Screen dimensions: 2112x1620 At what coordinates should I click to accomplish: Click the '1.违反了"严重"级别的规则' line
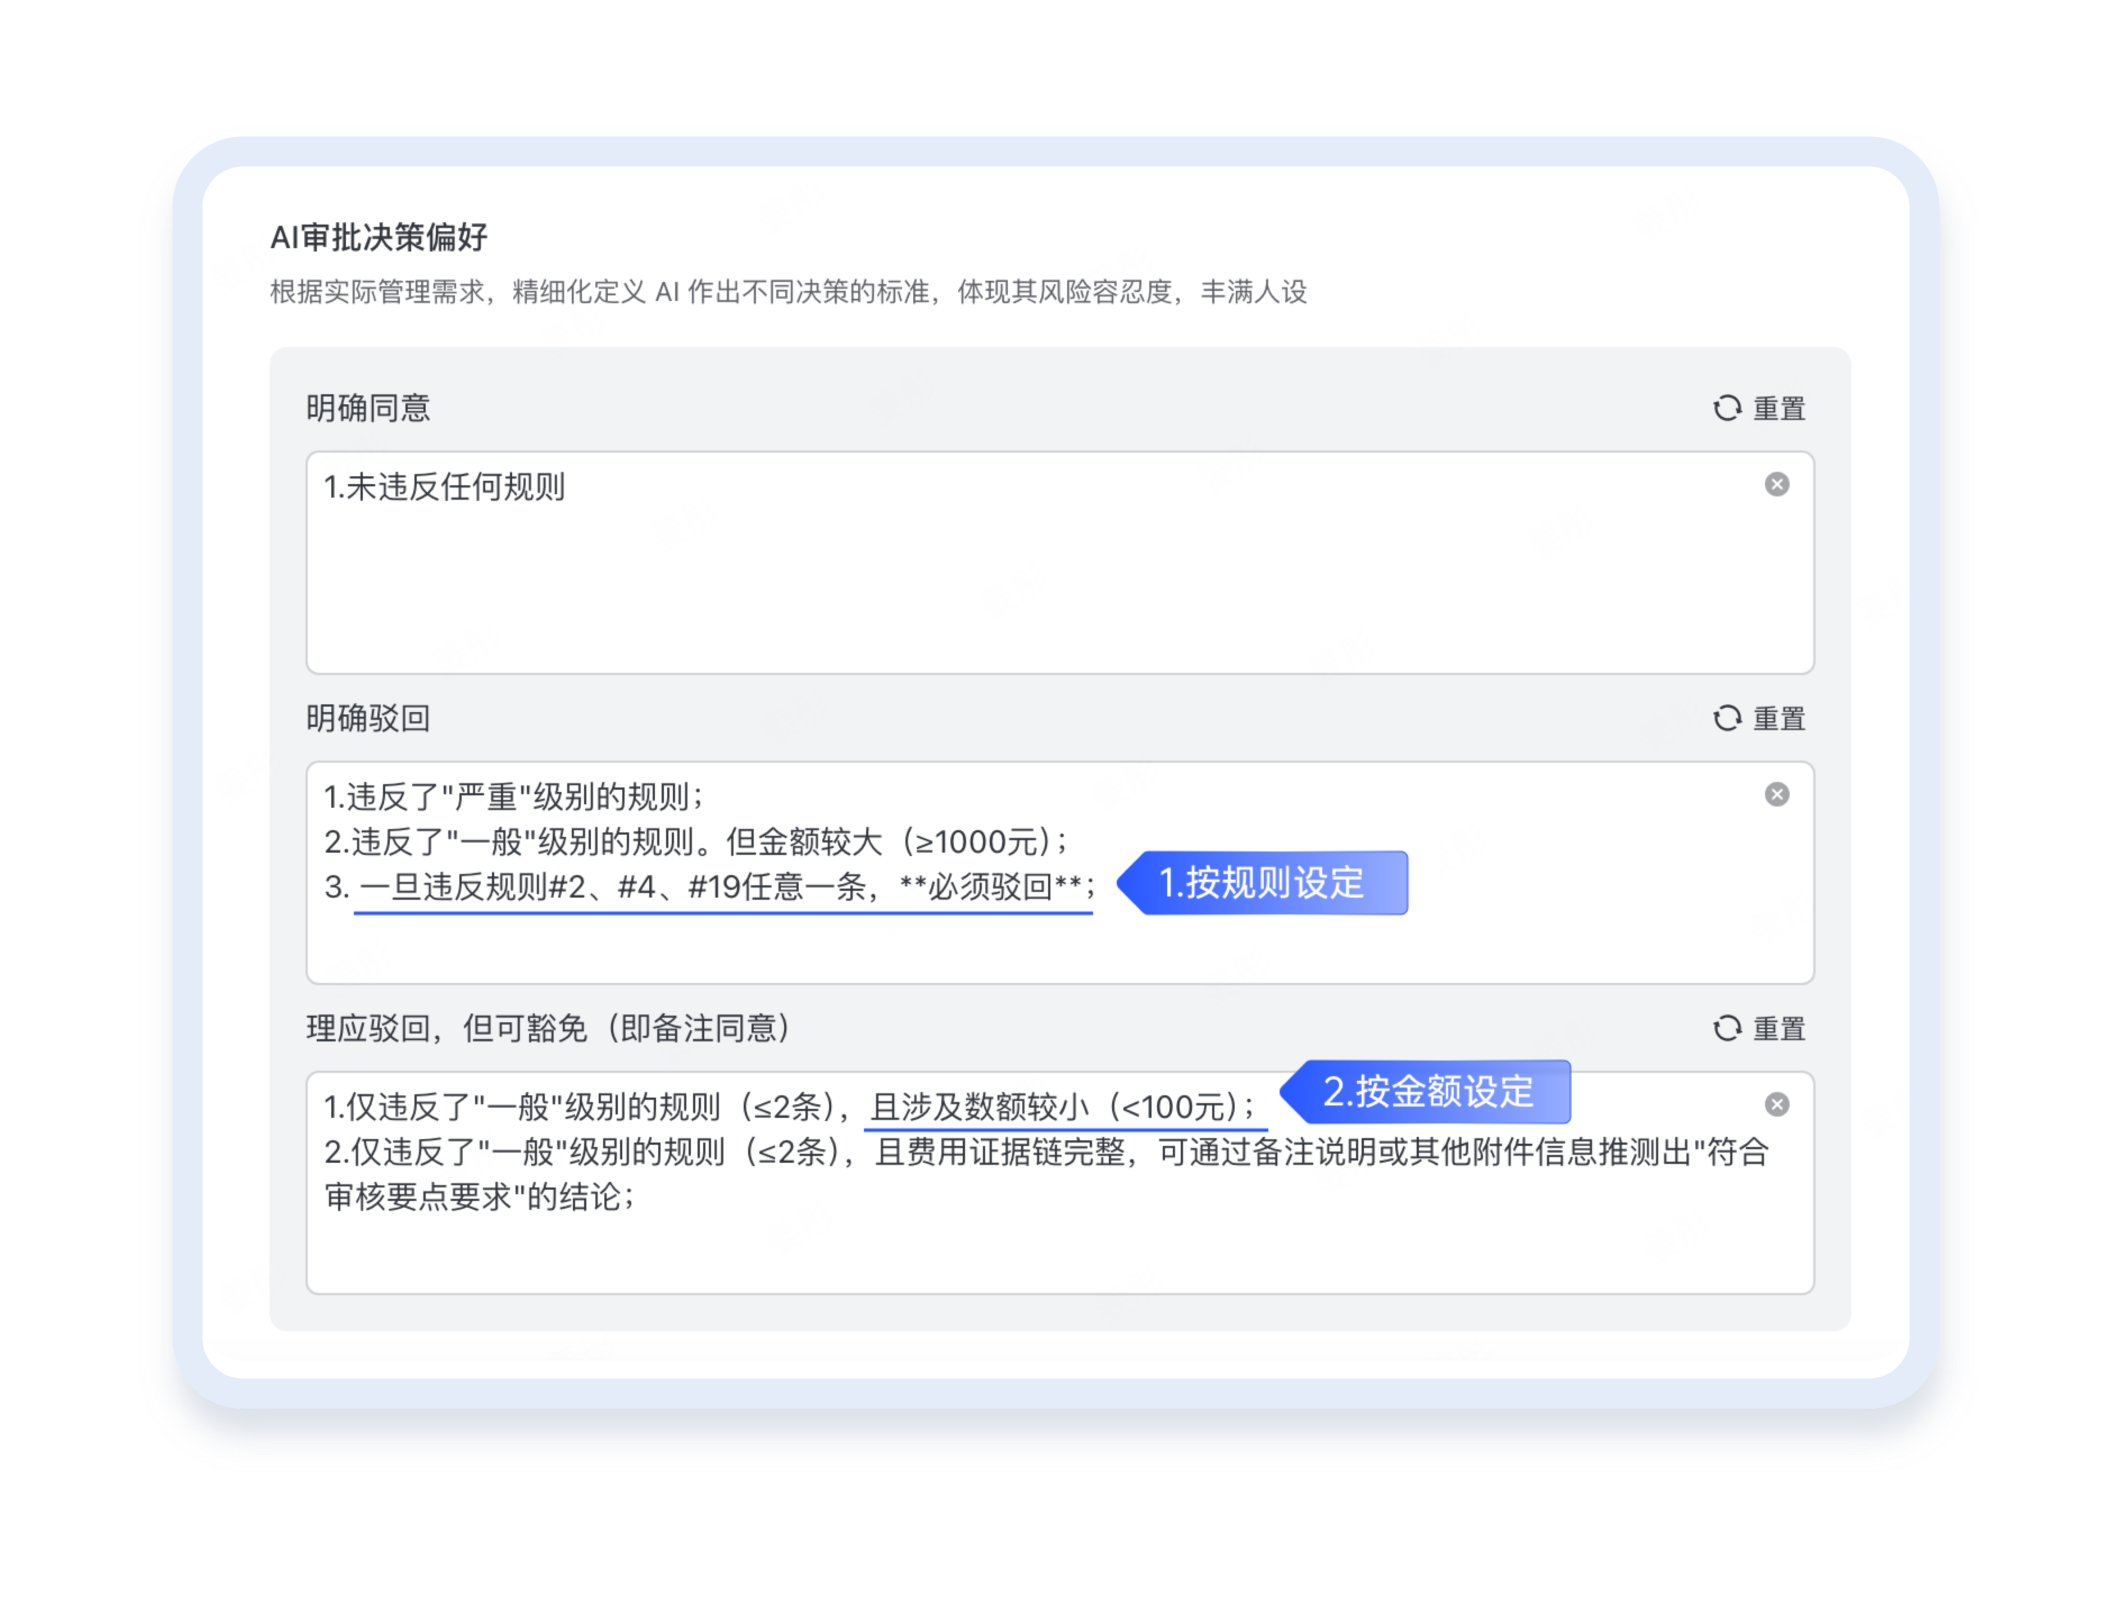(x=514, y=797)
